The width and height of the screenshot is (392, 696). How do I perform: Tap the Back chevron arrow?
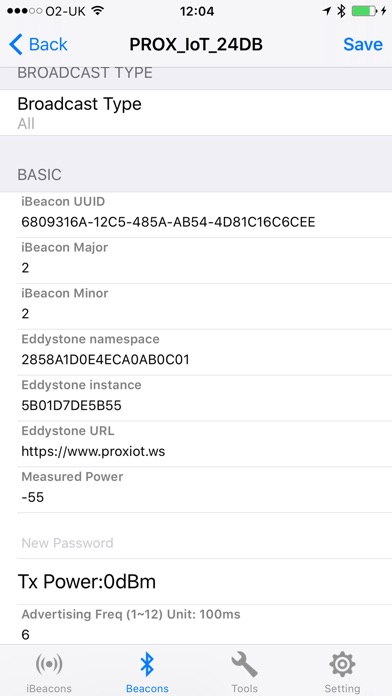16,44
